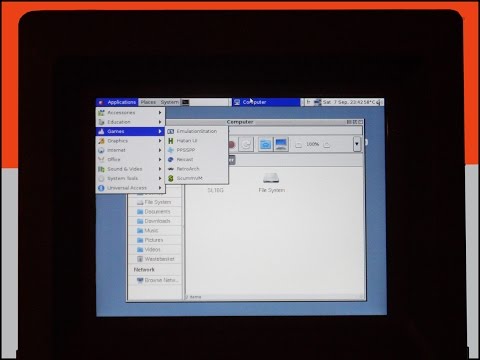This screenshot has height=360, width=480.
Task: Expand the Universal Access submenu
Action: tap(130, 188)
